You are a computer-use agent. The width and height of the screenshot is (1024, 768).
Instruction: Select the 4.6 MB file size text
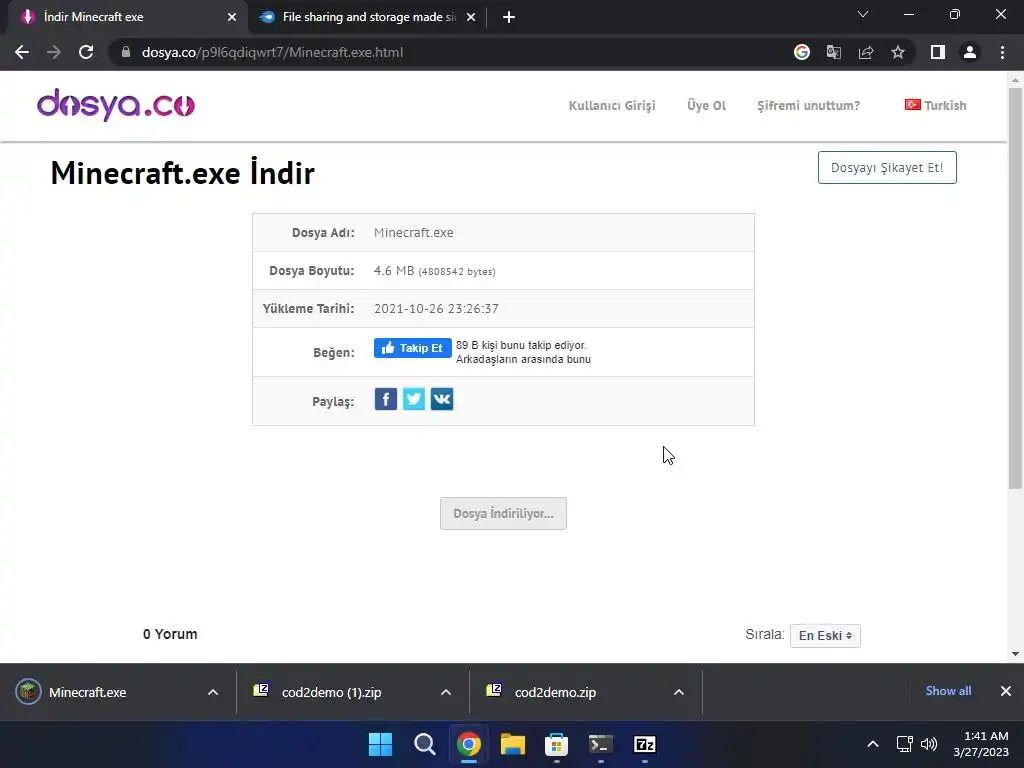point(394,270)
